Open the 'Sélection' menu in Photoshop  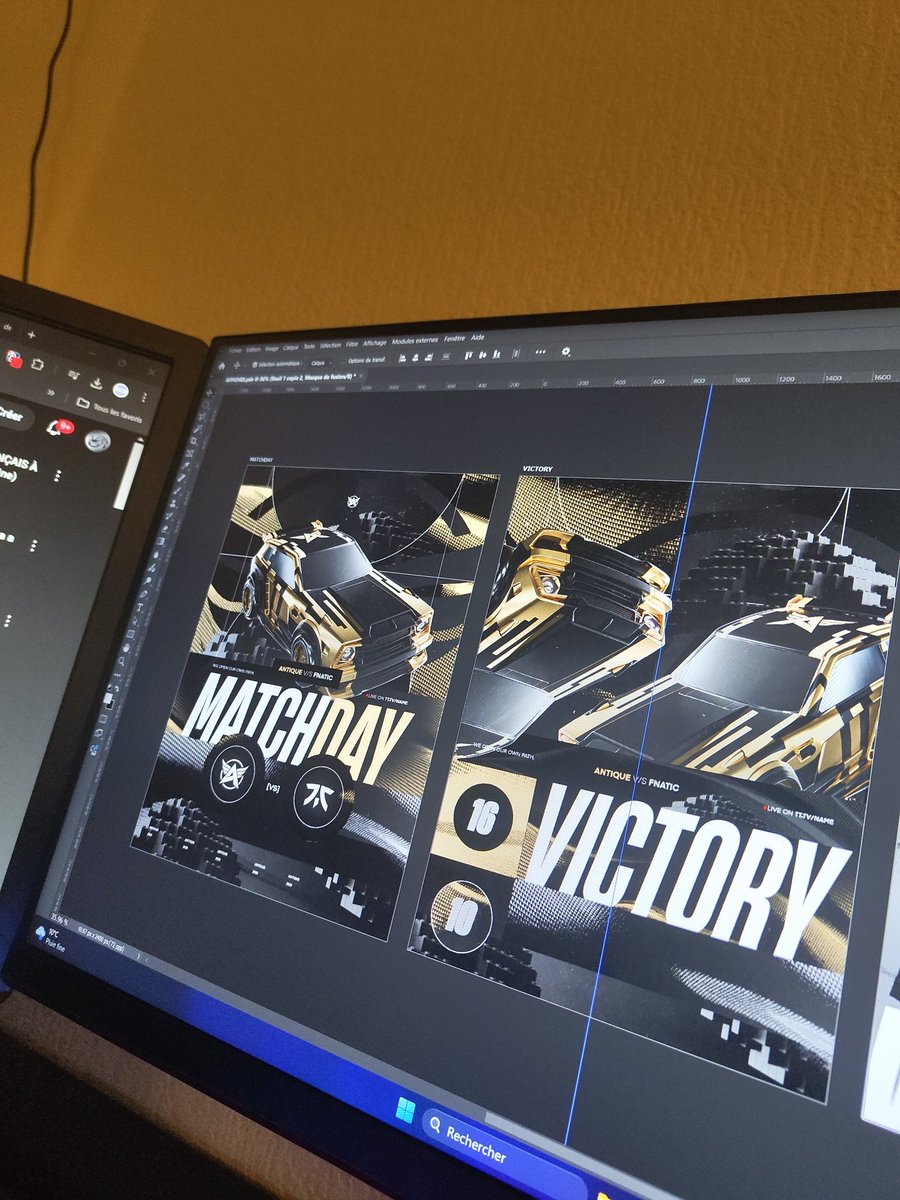pyautogui.click(x=330, y=346)
